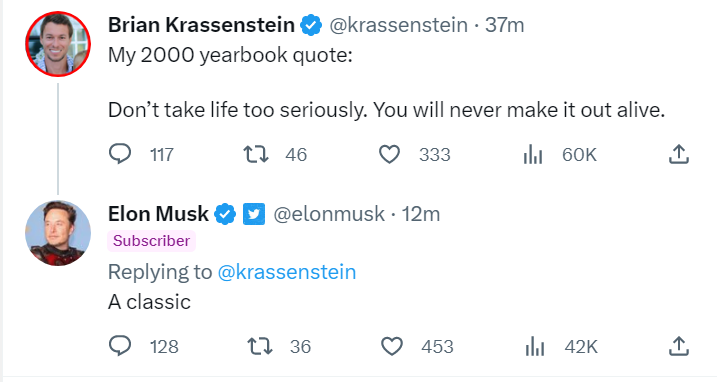
Task: Click the Brian Krassenstein display name
Action: tap(201, 25)
